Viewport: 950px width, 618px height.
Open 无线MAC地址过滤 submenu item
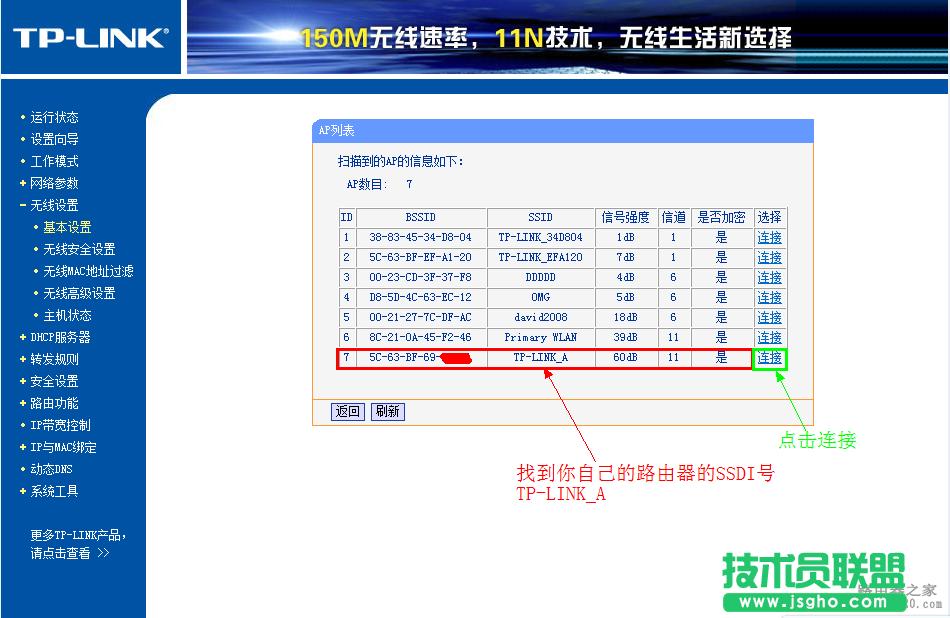[88, 271]
